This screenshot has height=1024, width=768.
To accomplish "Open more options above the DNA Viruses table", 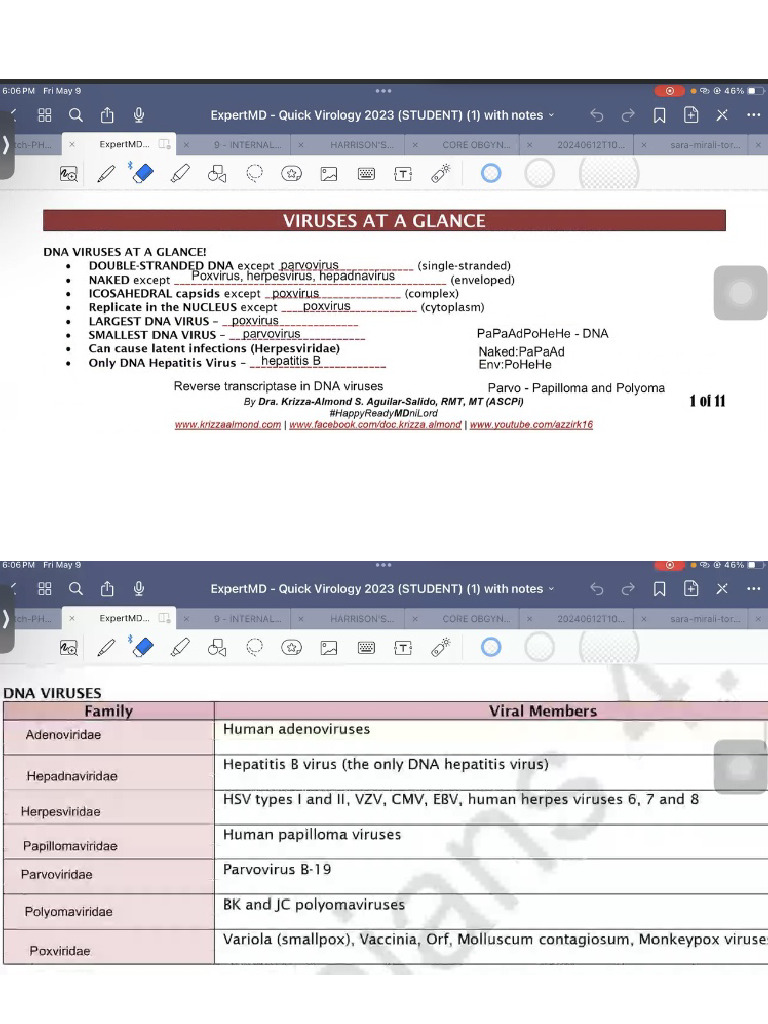I will [x=754, y=588].
